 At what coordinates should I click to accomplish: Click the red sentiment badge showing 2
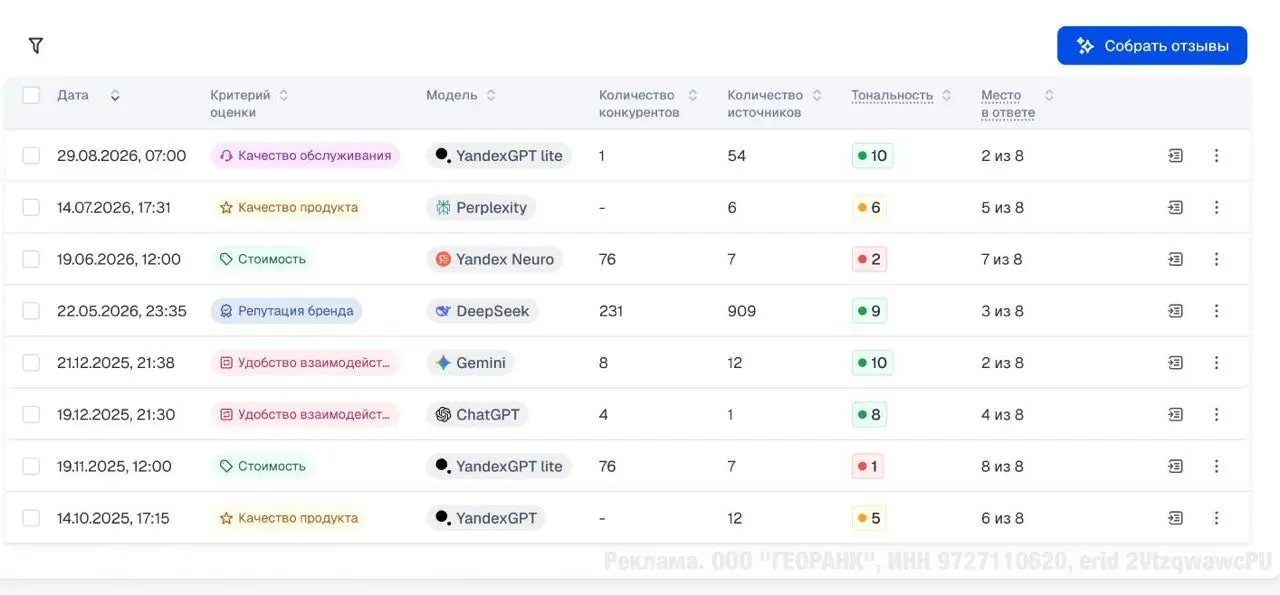pyautogui.click(x=869, y=259)
